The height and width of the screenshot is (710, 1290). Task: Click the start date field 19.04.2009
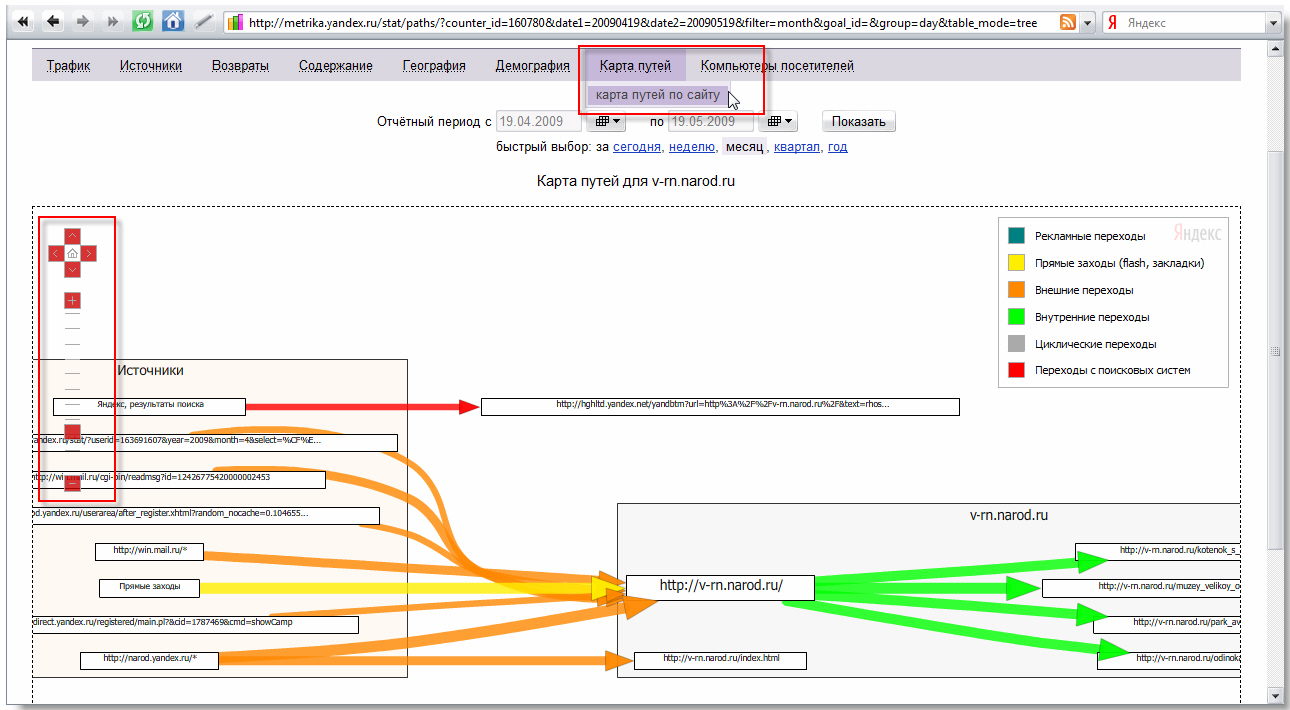coord(539,122)
